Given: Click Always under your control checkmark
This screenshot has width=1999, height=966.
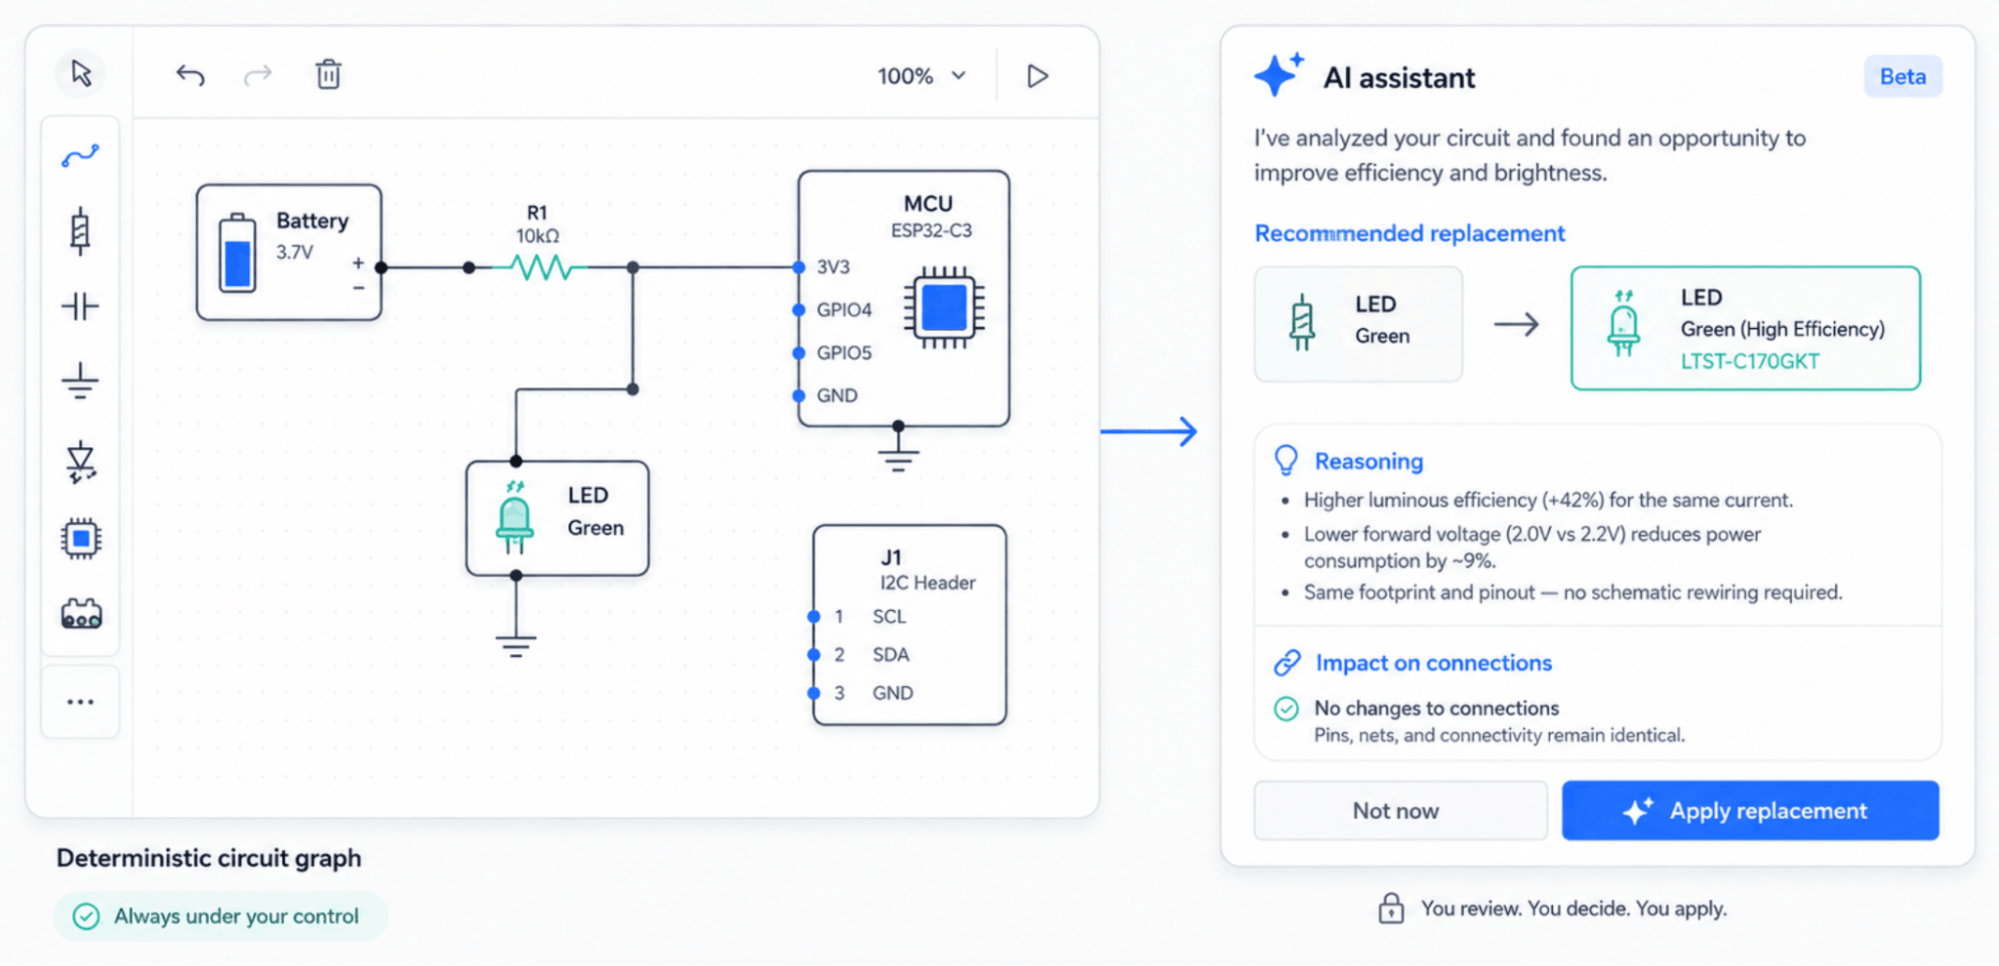Looking at the screenshot, I should pos(87,917).
